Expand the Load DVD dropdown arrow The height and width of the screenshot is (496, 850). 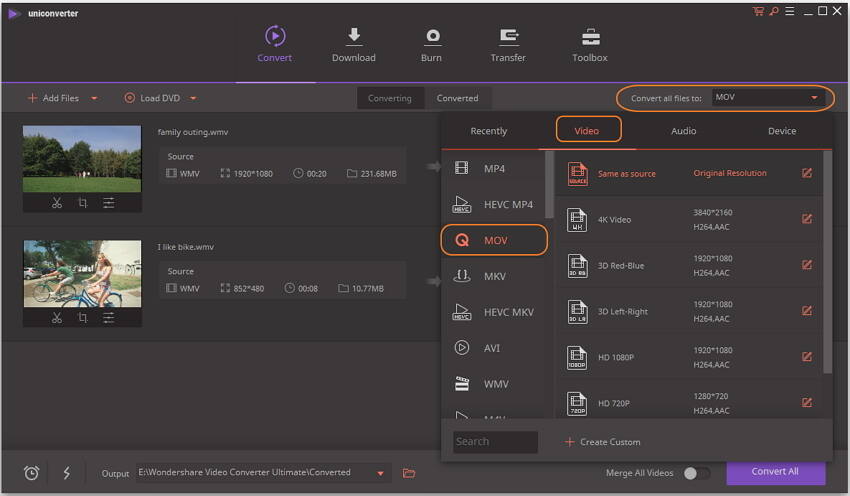pos(194,98)
